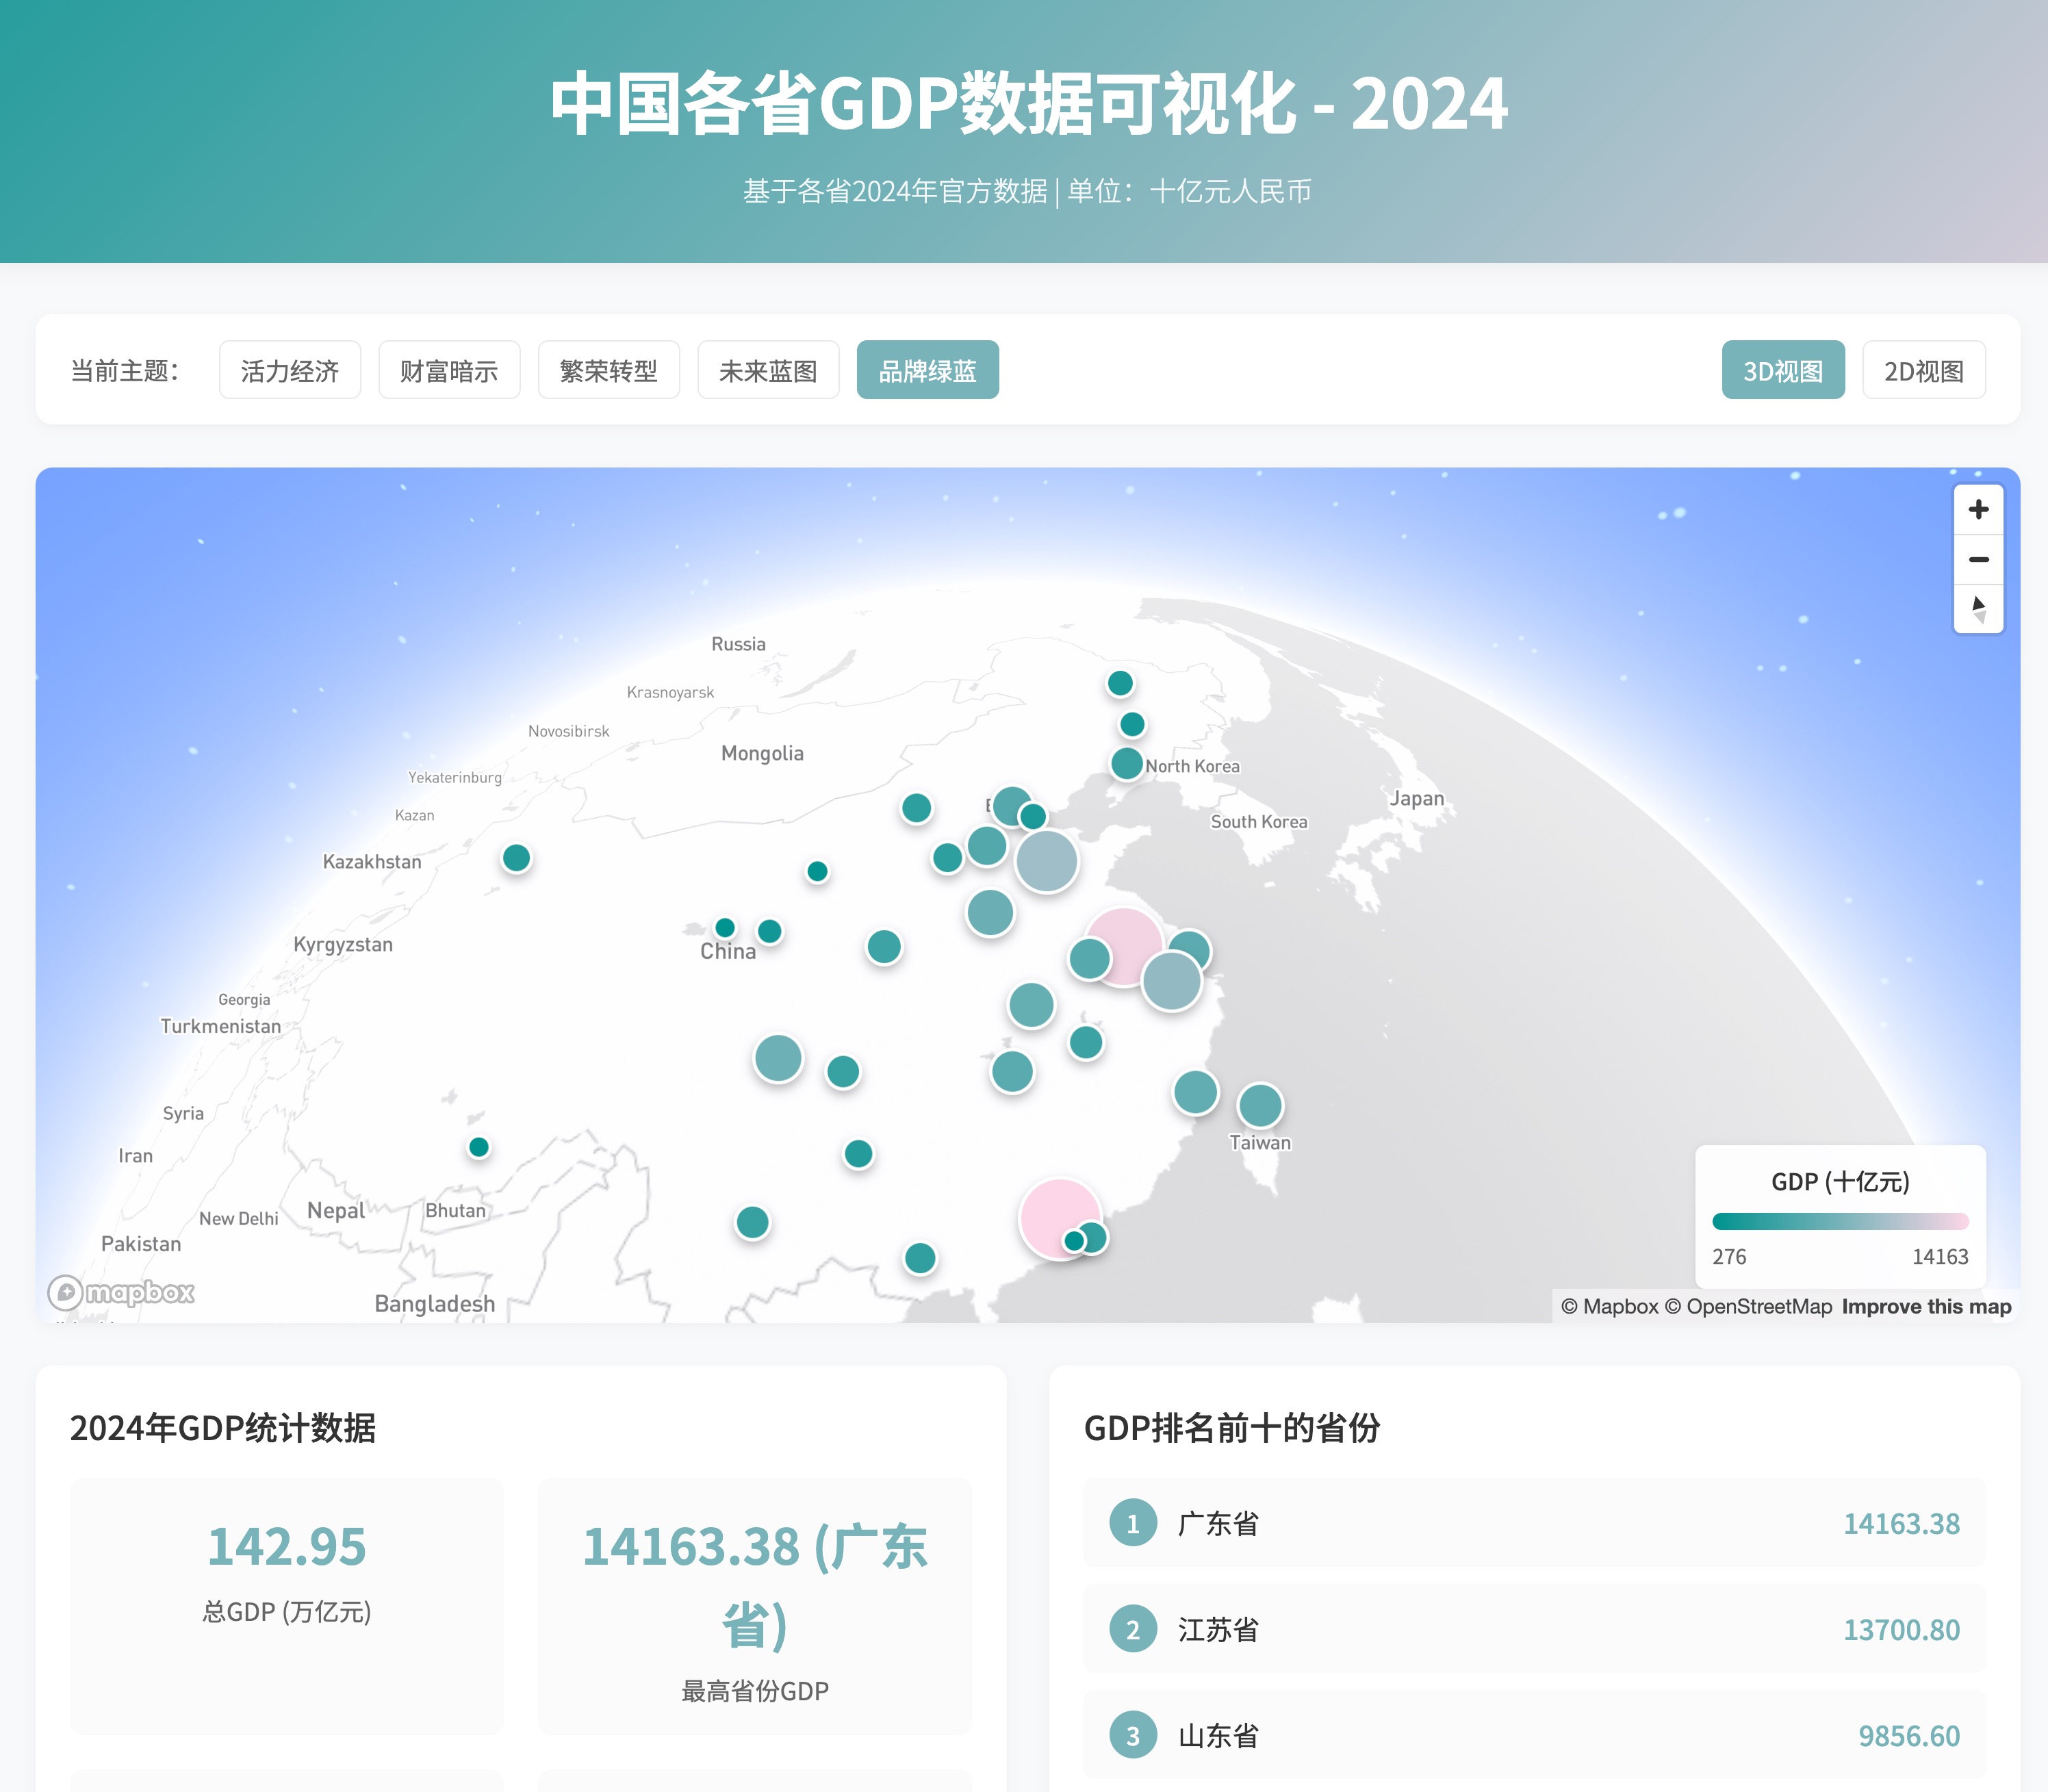2048x1792 pixels.
Task: Click the Mongolia map label
Action: (x=762, y=753)
